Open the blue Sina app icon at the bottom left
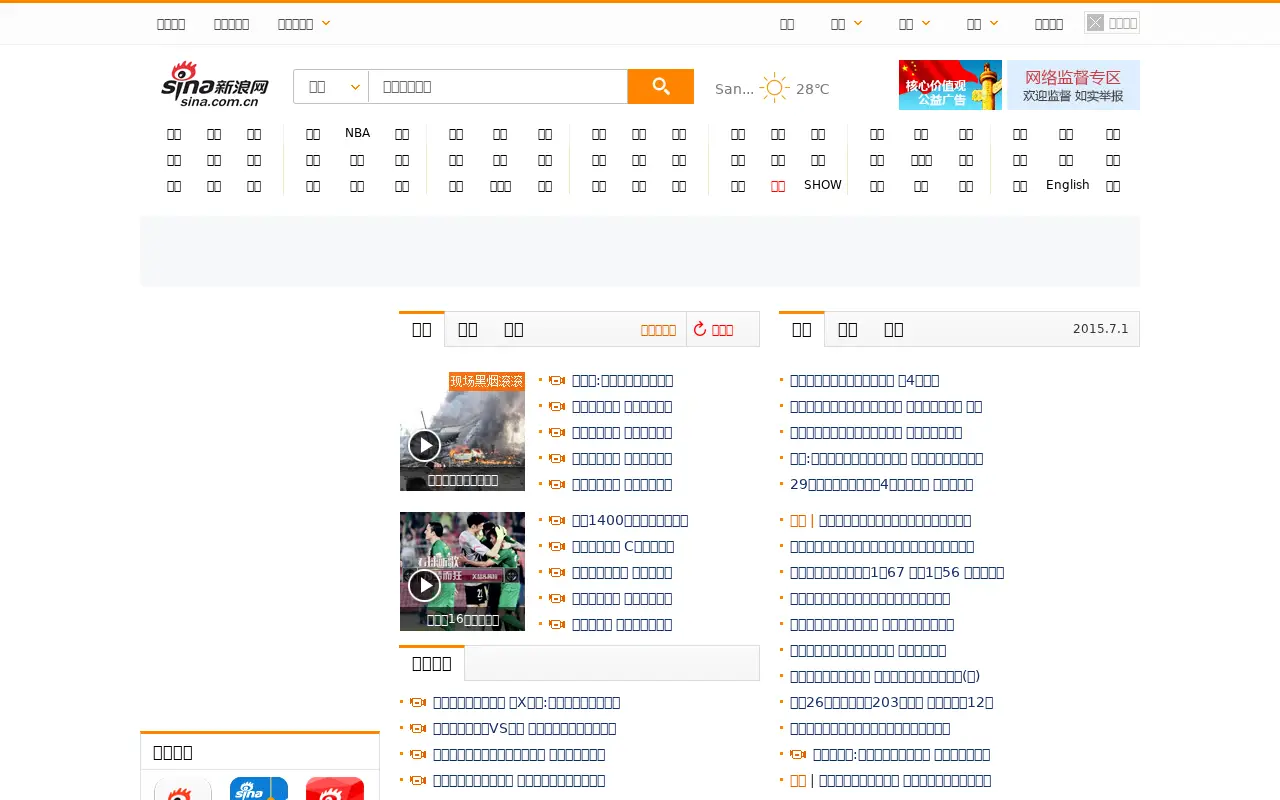The height and width of the screenshot is (800, 1280). pyautogui.click(x=259, y=789)
